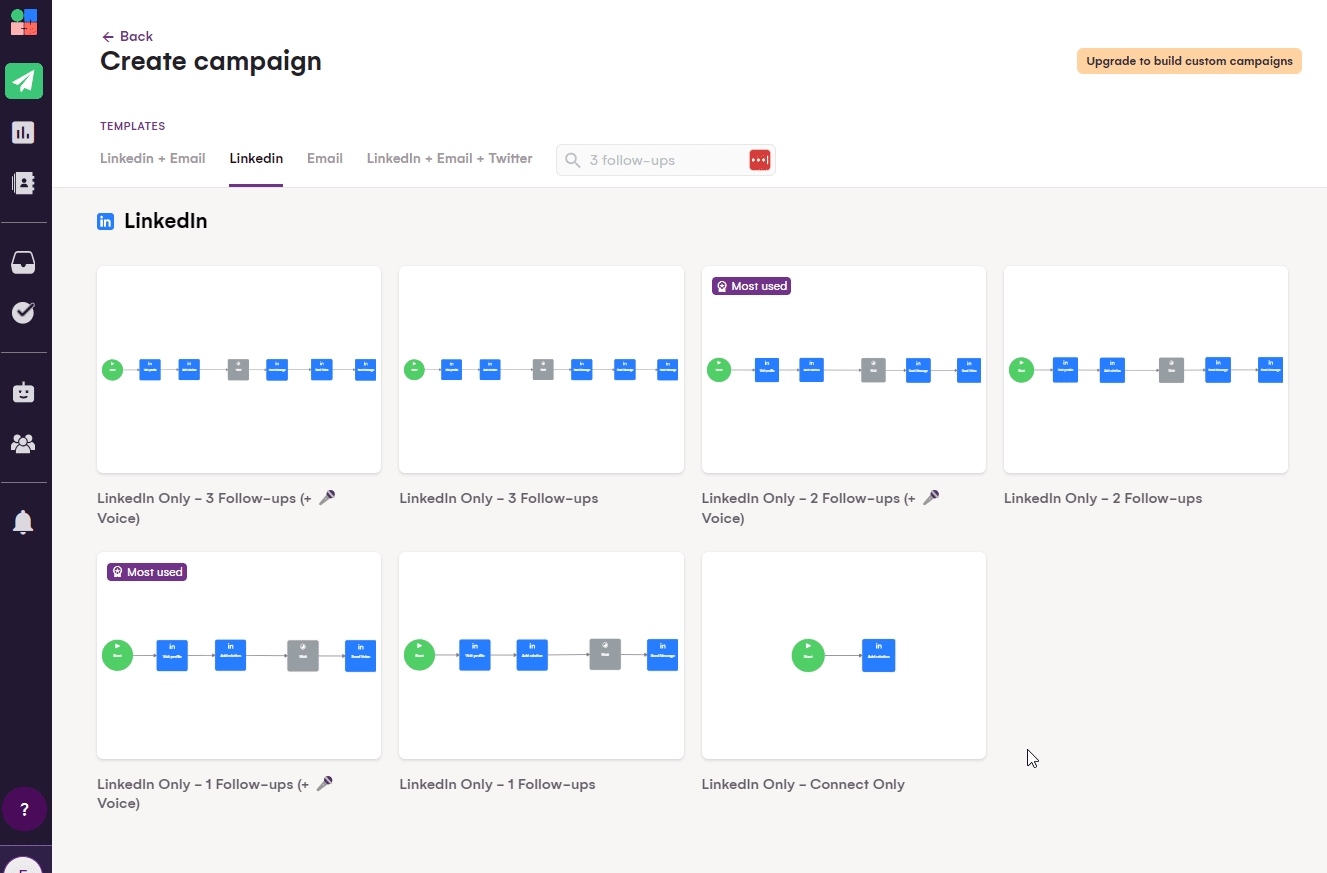Switch to the Linkedin + Email tab

click(153, 158)
